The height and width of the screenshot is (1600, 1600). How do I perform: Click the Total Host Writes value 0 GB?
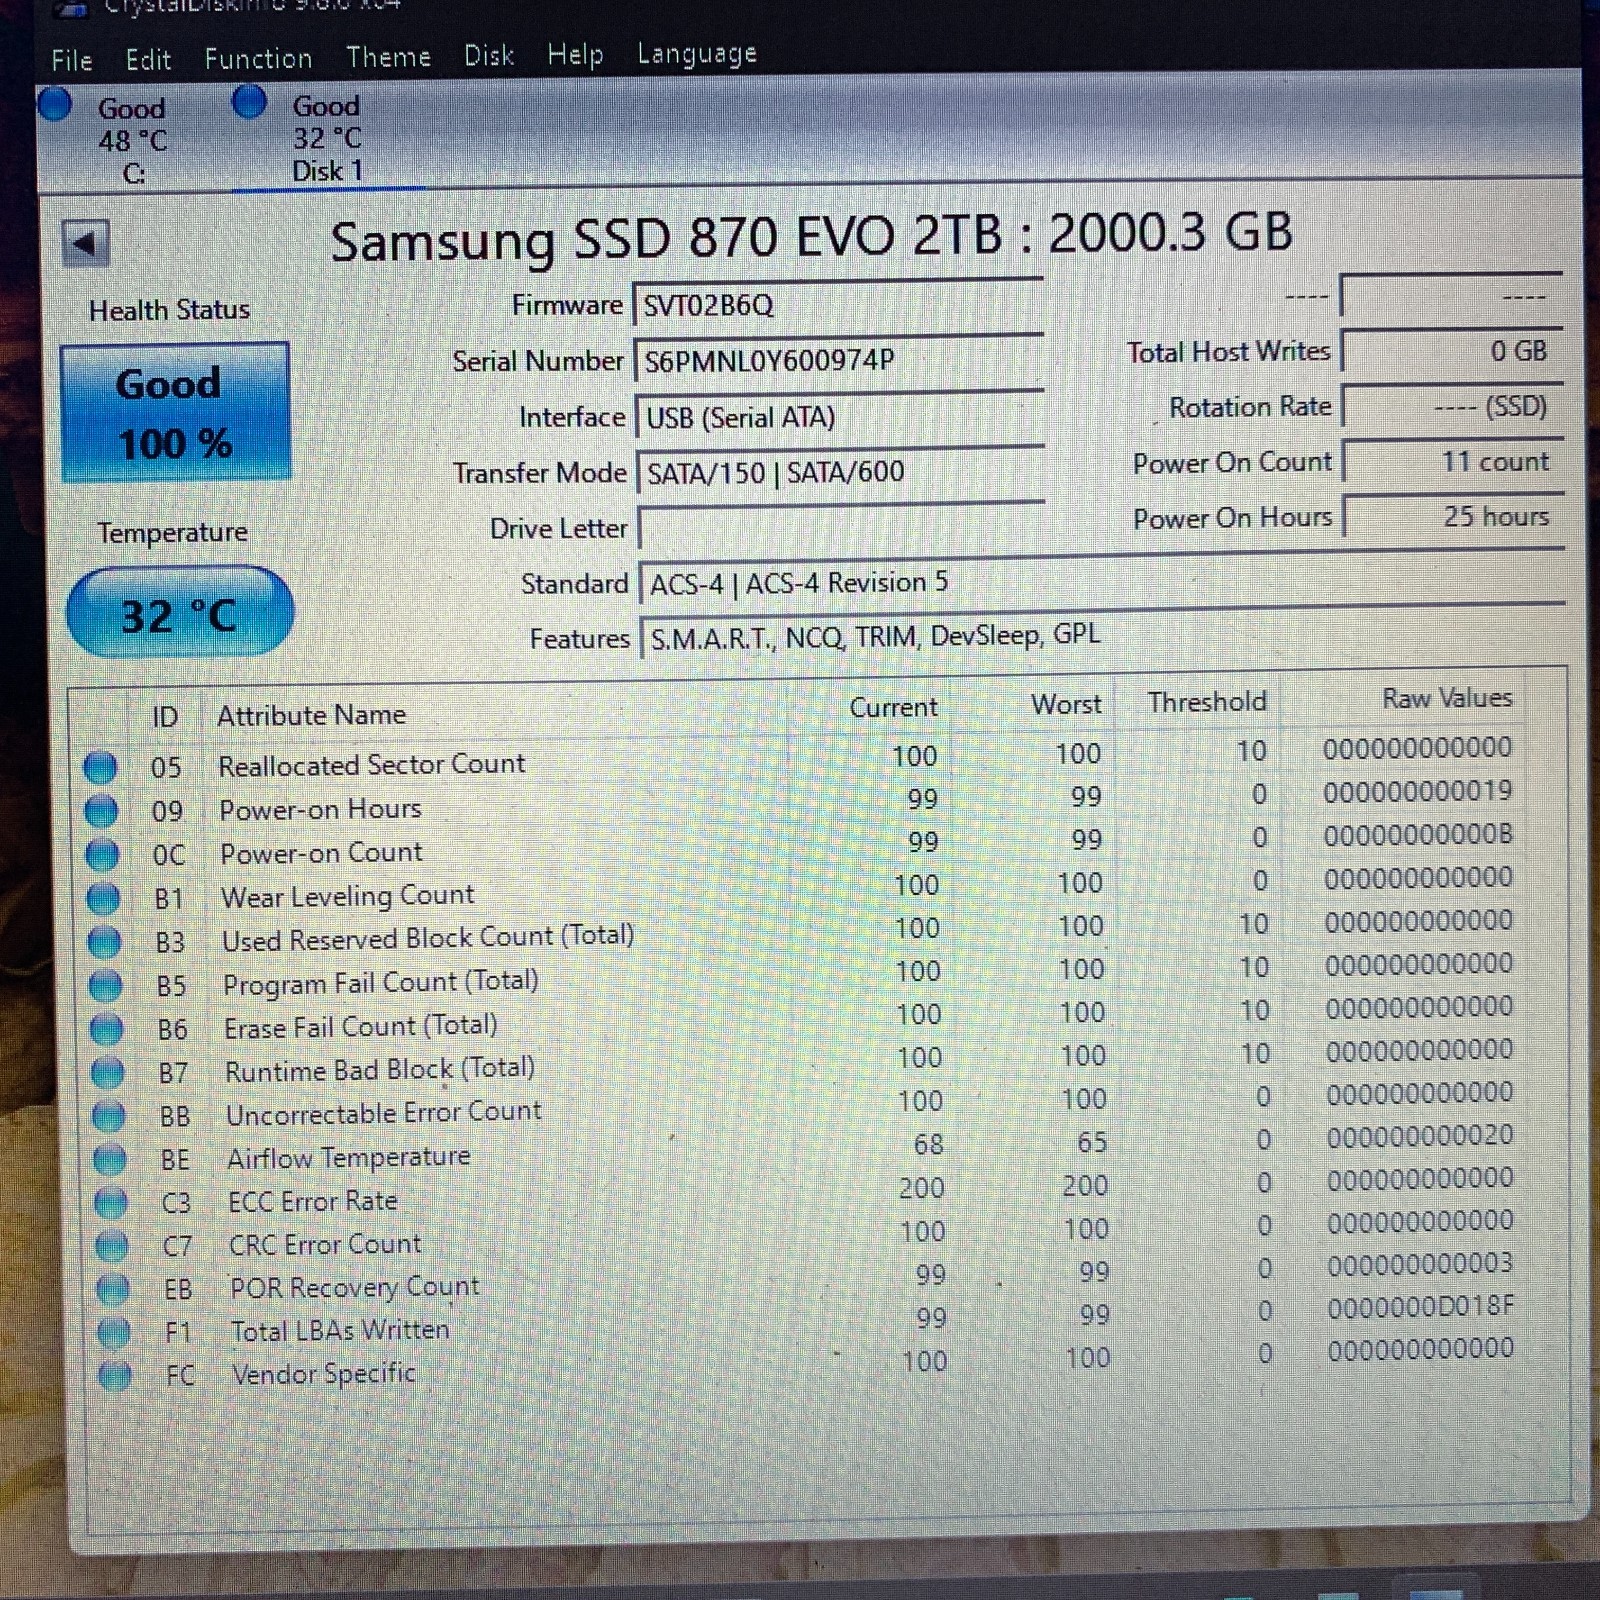click(x=1452, y=351)
